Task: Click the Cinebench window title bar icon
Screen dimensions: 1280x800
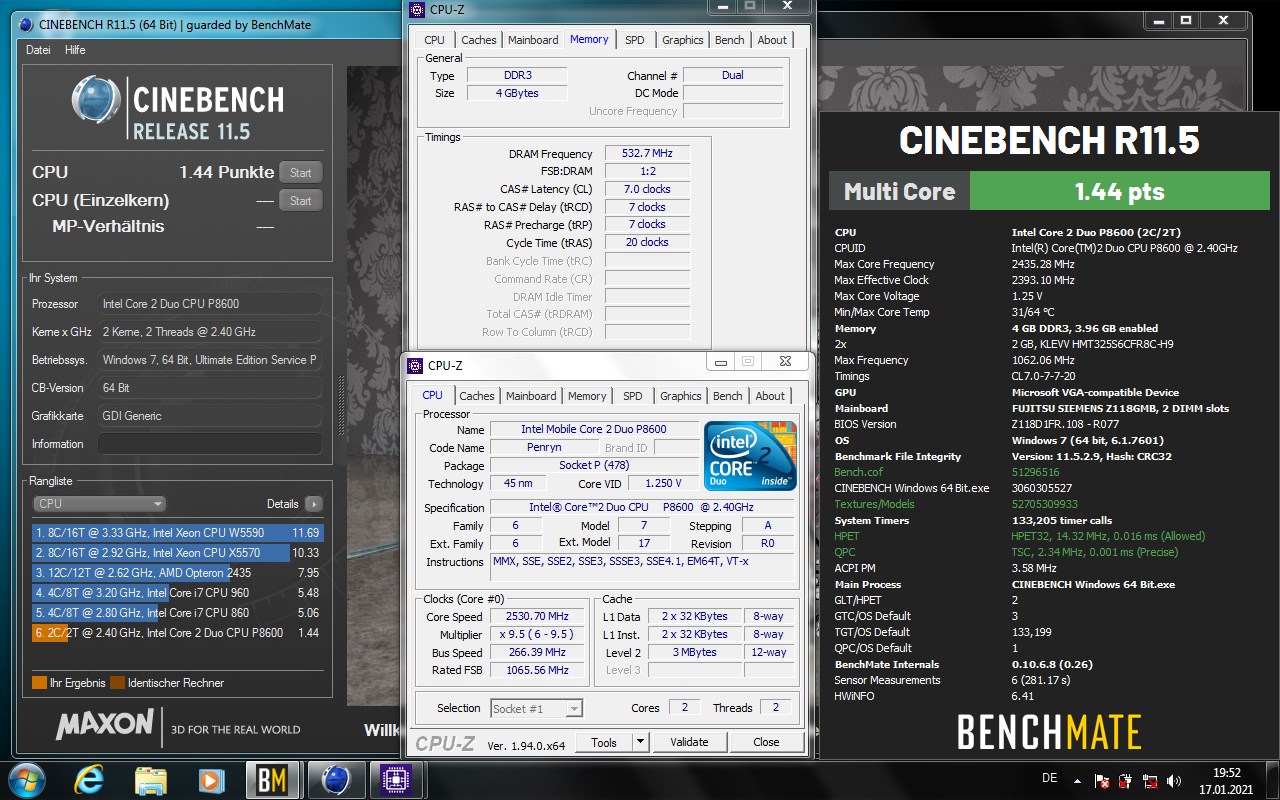Action: pyautogui.click(x=24, y=24)
